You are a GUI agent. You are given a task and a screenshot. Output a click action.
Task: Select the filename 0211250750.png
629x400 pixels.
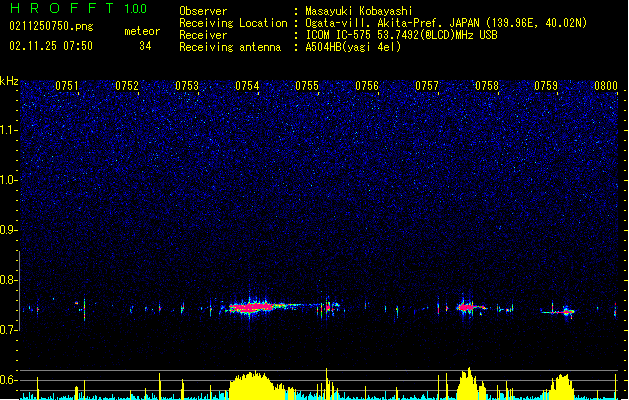tap(51, 26)
